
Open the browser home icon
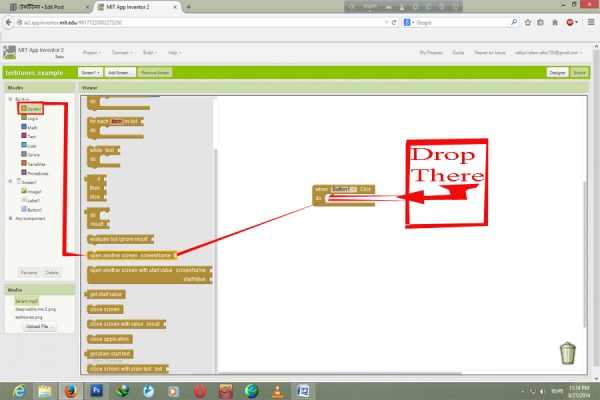coord(555,23)
